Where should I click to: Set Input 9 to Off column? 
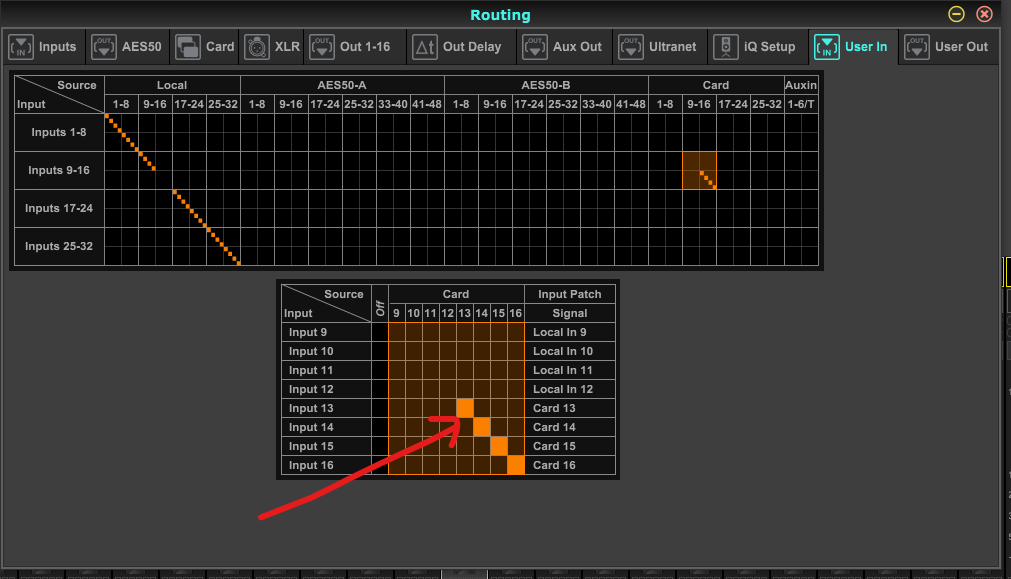point(380,332)
